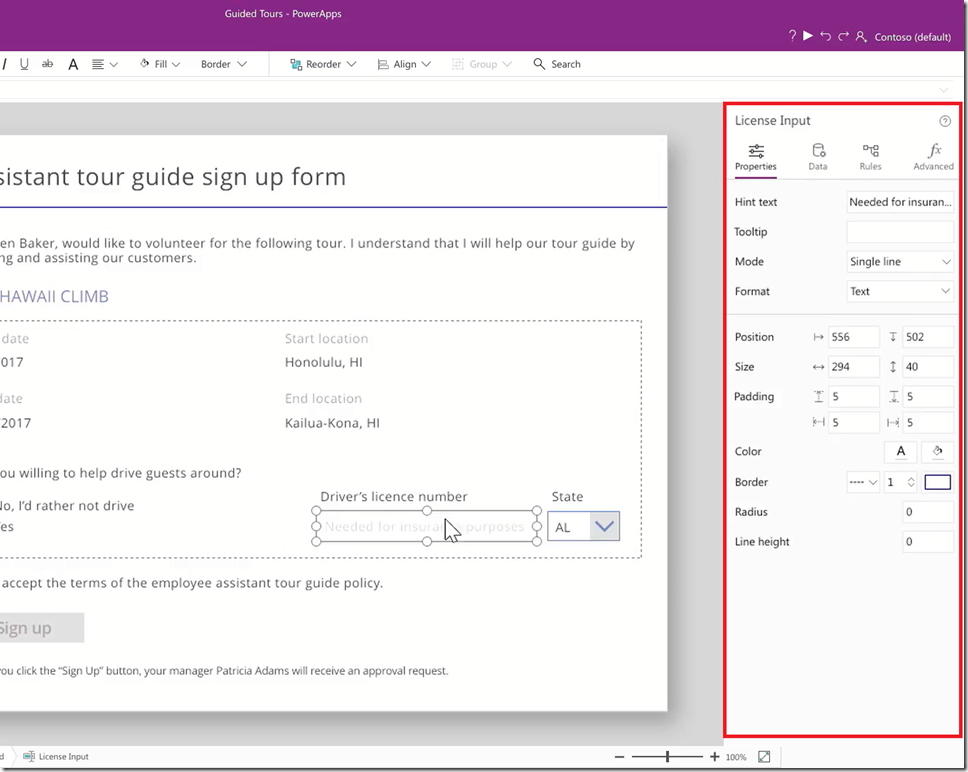Click the Tooltip input field
The image size is (968, 772).
click(899, 232)
